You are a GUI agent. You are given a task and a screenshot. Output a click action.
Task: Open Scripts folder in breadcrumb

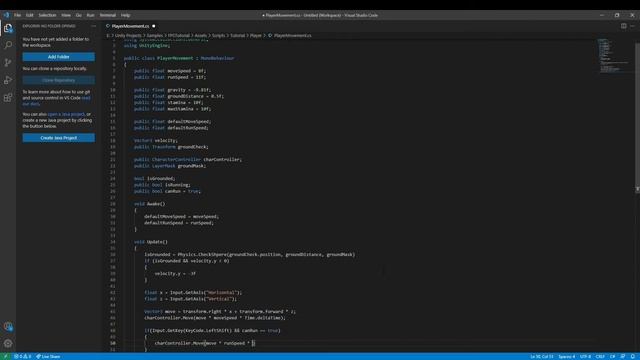(218, 36)
